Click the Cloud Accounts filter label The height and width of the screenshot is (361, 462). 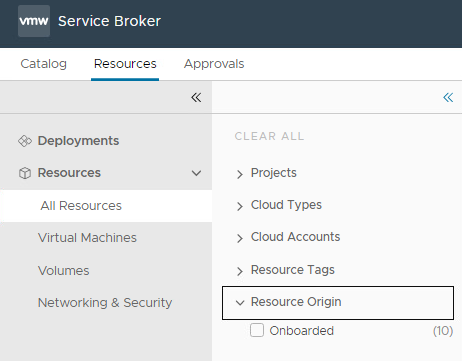(295, 237)
